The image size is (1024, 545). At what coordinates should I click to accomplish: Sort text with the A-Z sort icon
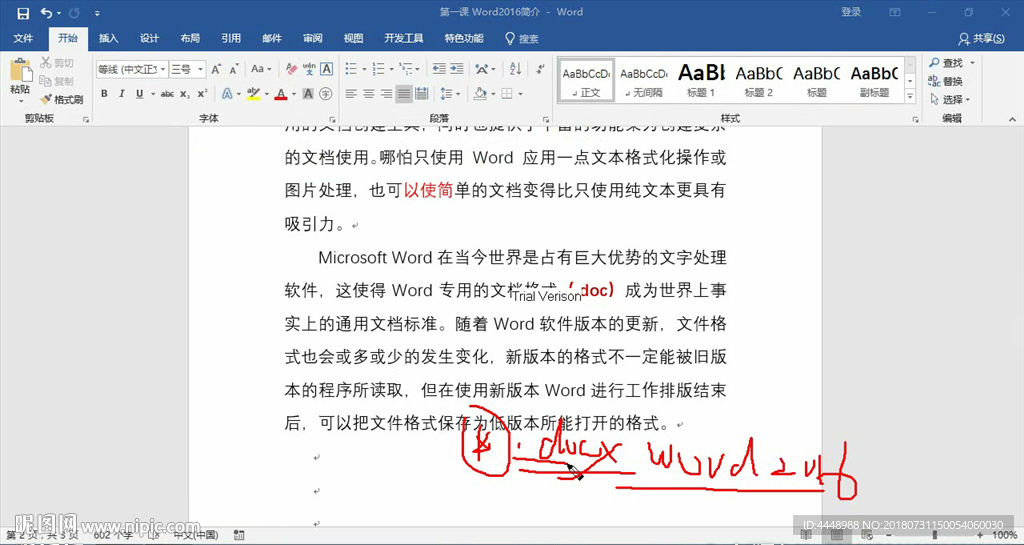point(515,69)
